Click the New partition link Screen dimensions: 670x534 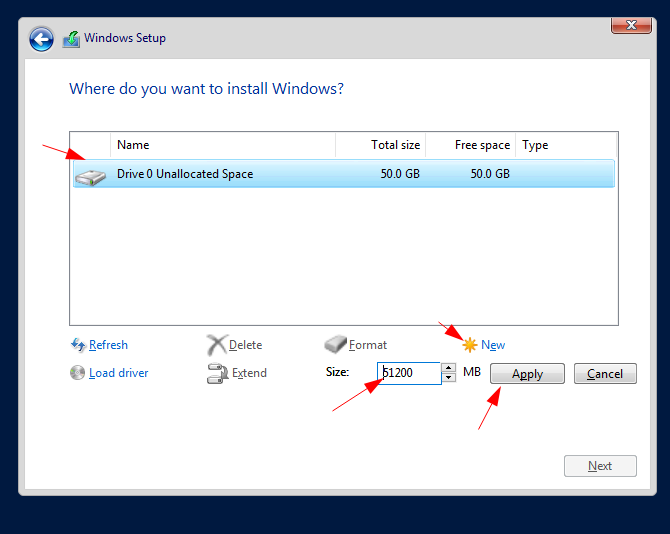click(493, 345)
